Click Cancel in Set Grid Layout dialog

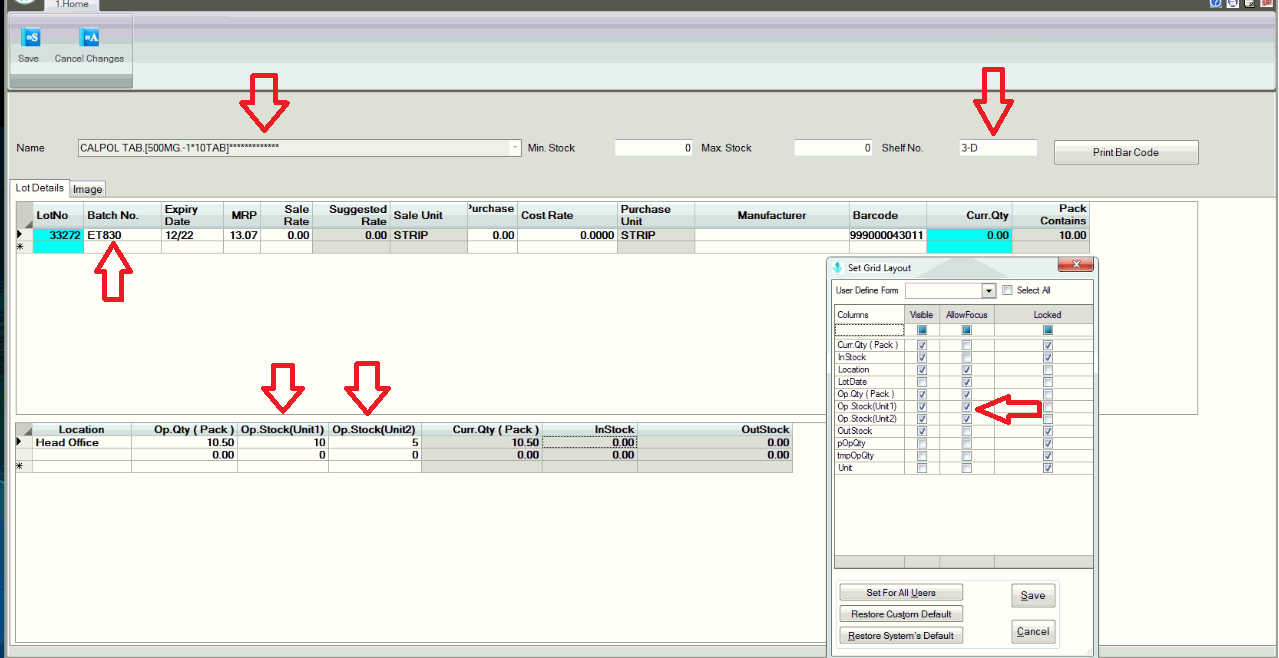pos(1033,631)
